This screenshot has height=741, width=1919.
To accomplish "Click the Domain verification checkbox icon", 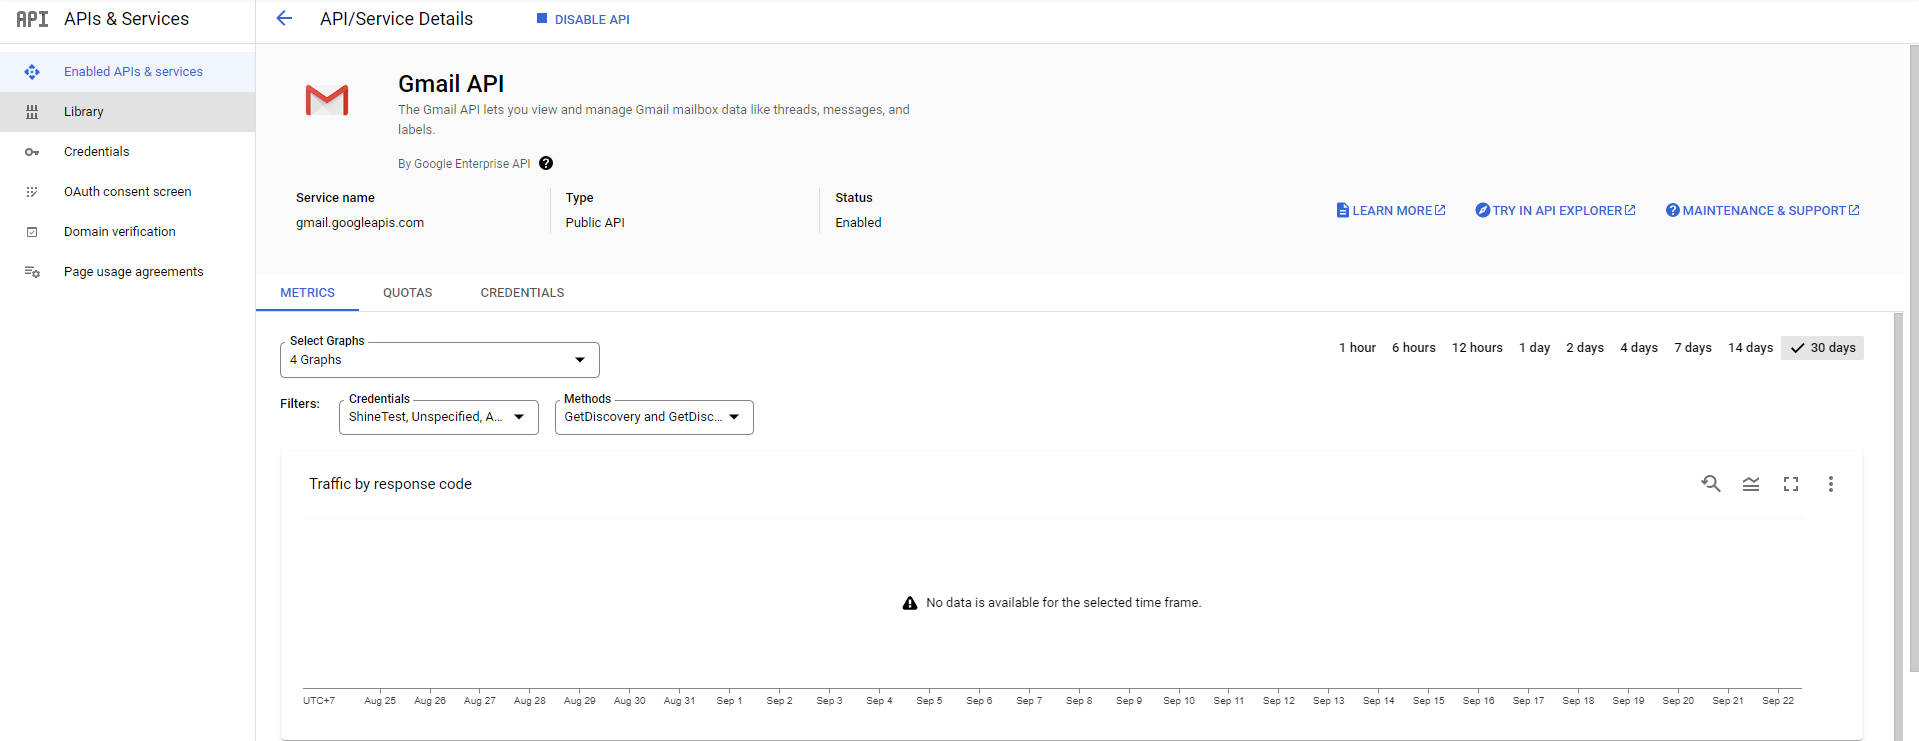I will pyautogui.click(x=32, y=232).
